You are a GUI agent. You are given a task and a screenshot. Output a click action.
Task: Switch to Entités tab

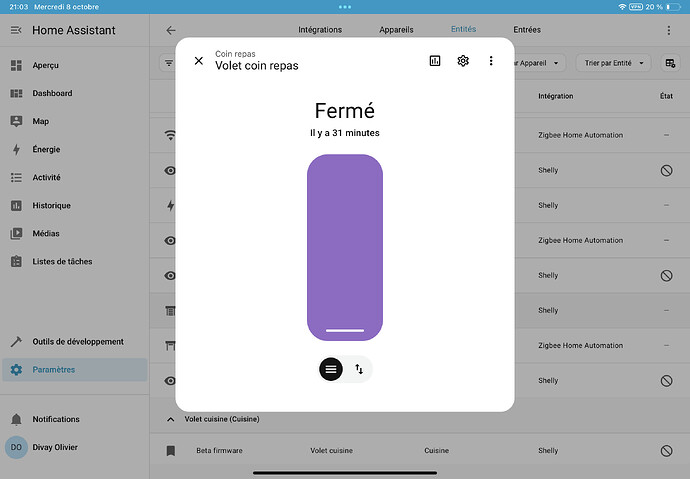[463, 29]
